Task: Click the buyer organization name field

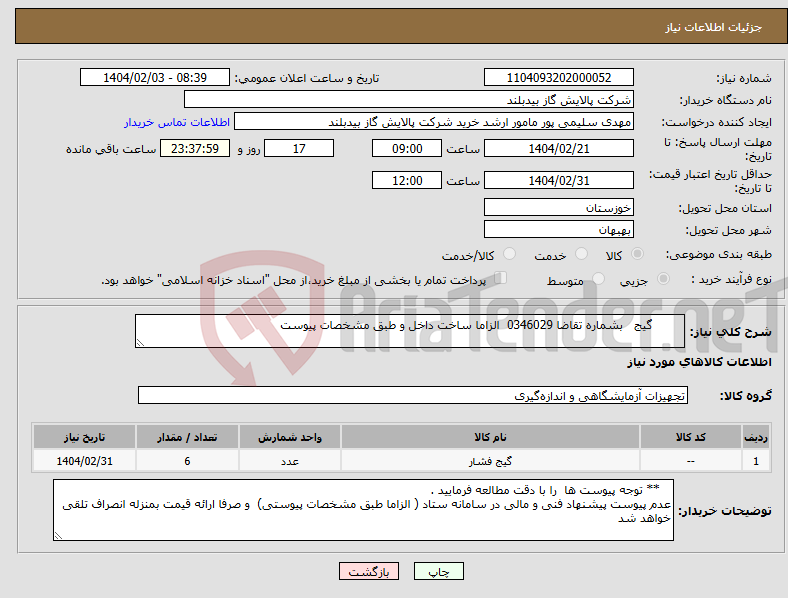Action: 409,99
